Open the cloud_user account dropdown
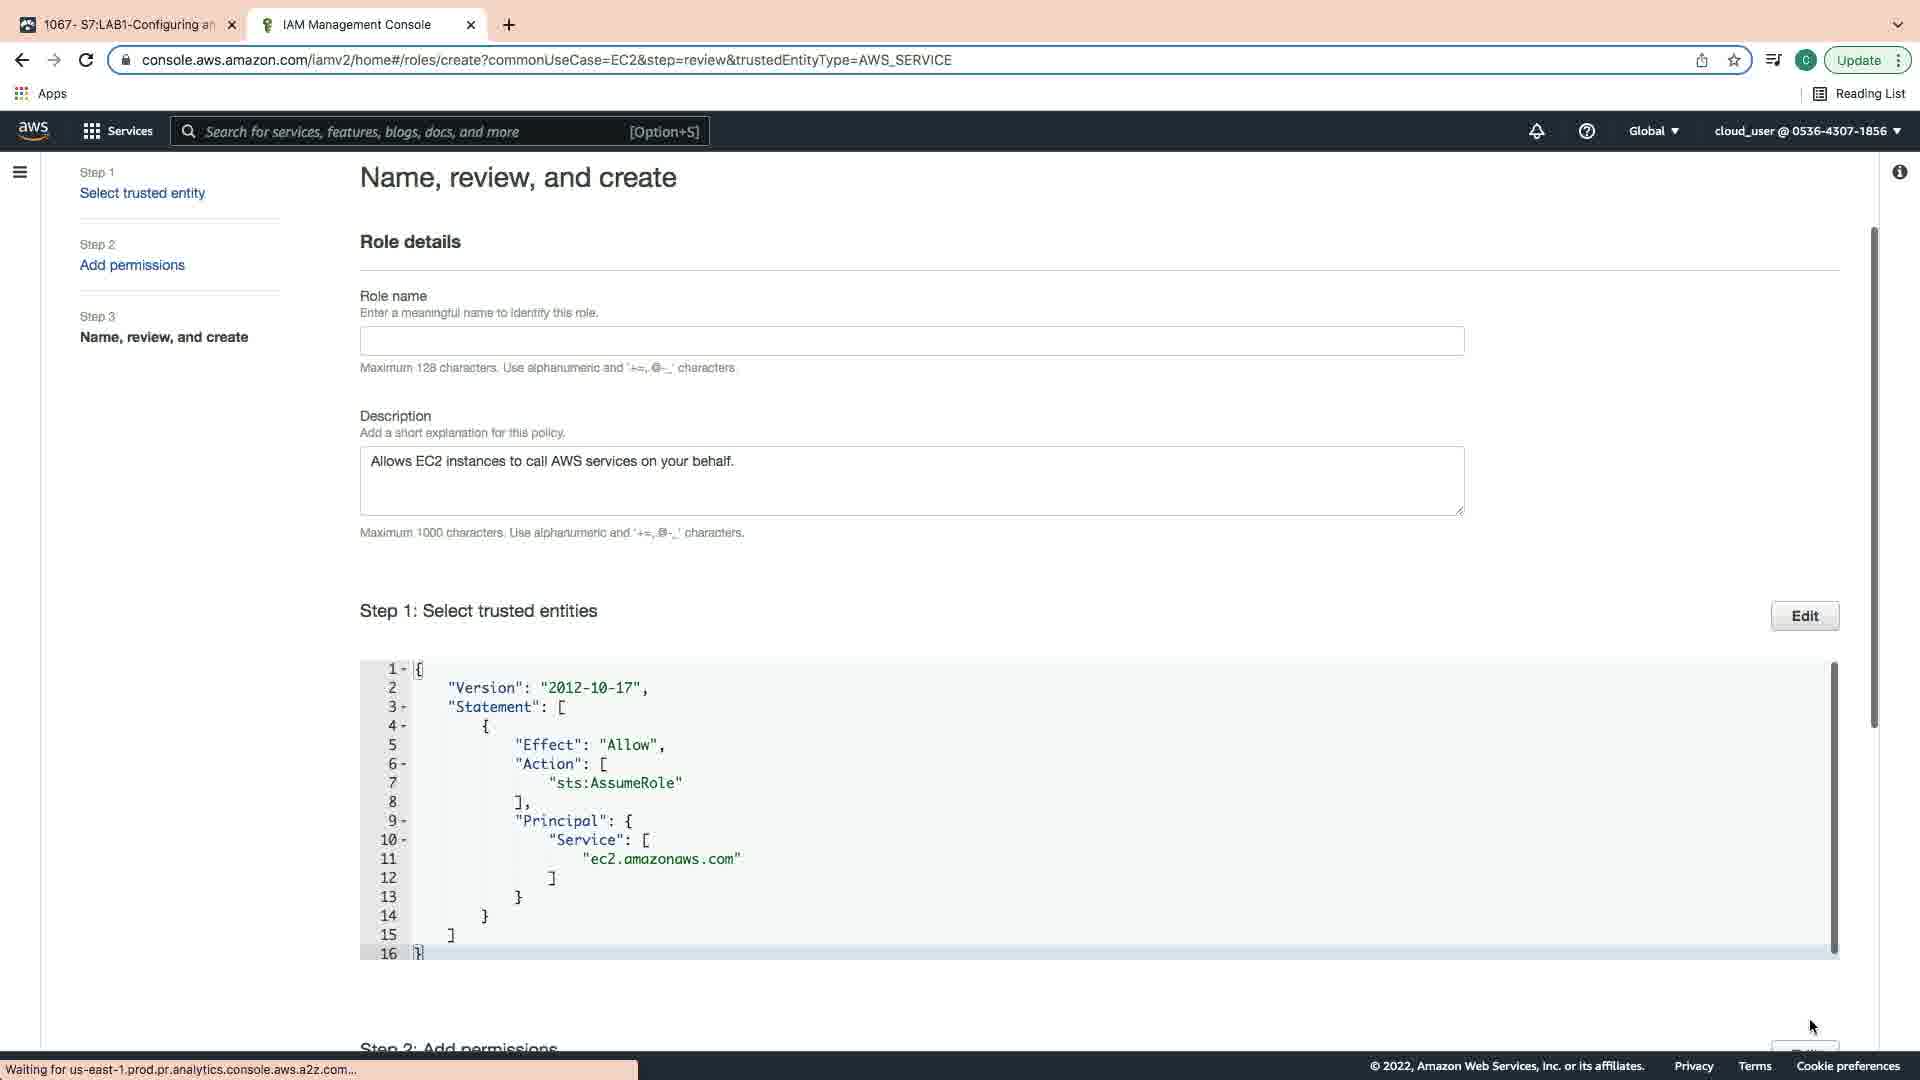 (1807, 131)
